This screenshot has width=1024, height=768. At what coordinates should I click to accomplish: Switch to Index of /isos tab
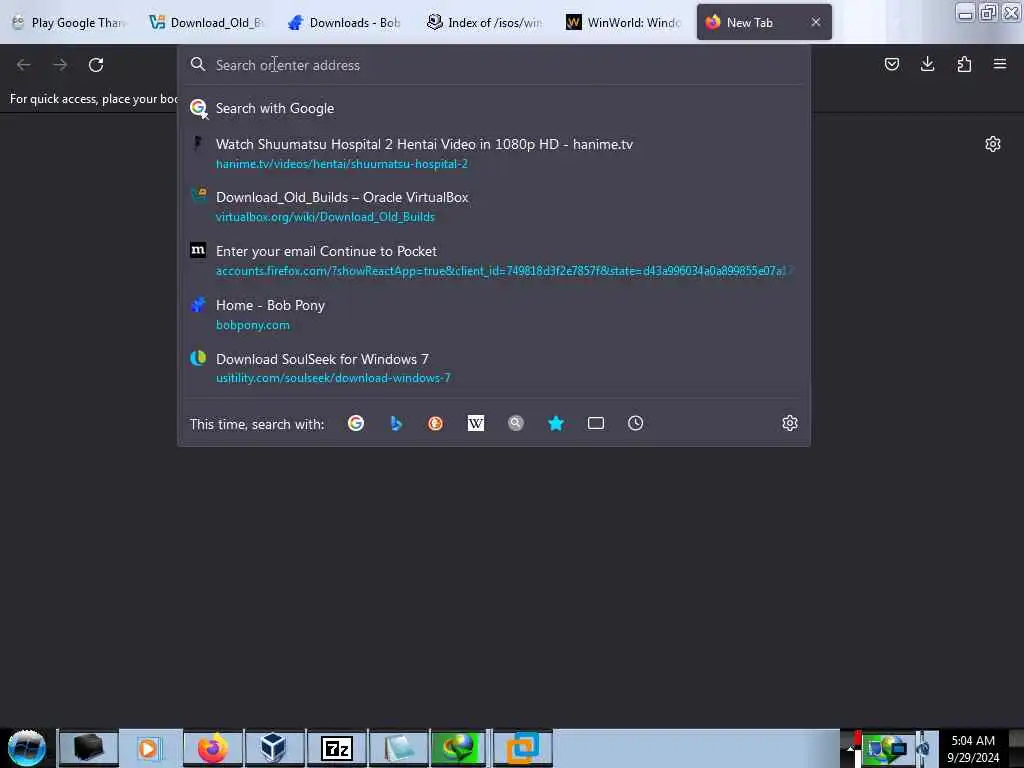(485, 22)
